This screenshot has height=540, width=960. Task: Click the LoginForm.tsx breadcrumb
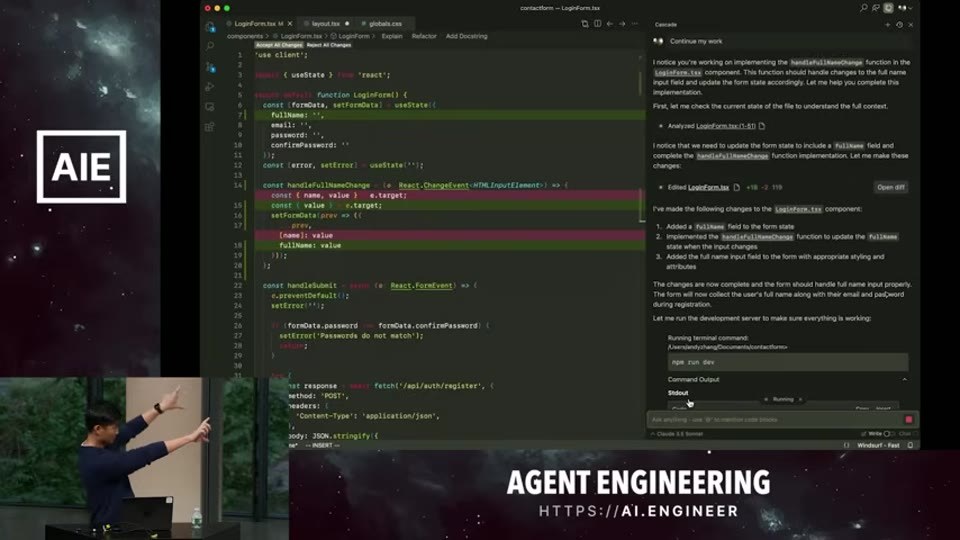coord(301,36)
